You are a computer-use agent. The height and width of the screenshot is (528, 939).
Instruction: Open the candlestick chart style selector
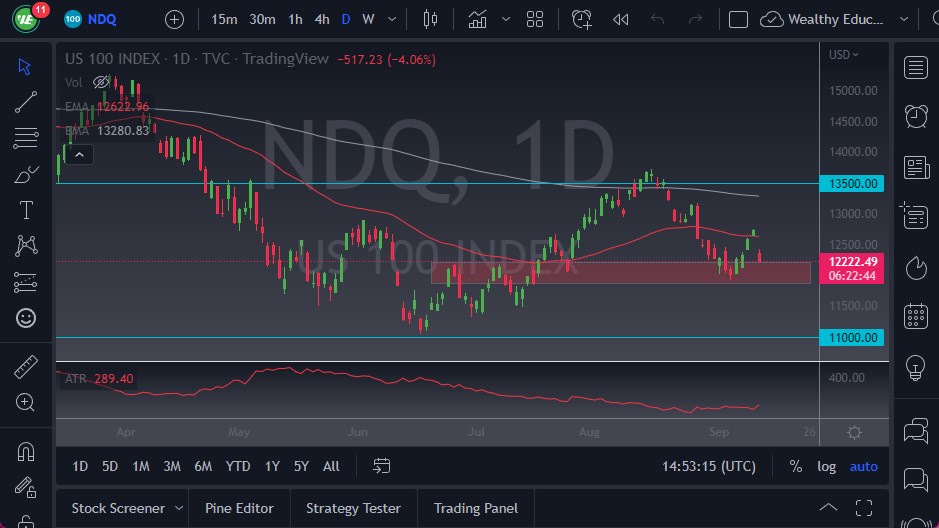(431, 19)
